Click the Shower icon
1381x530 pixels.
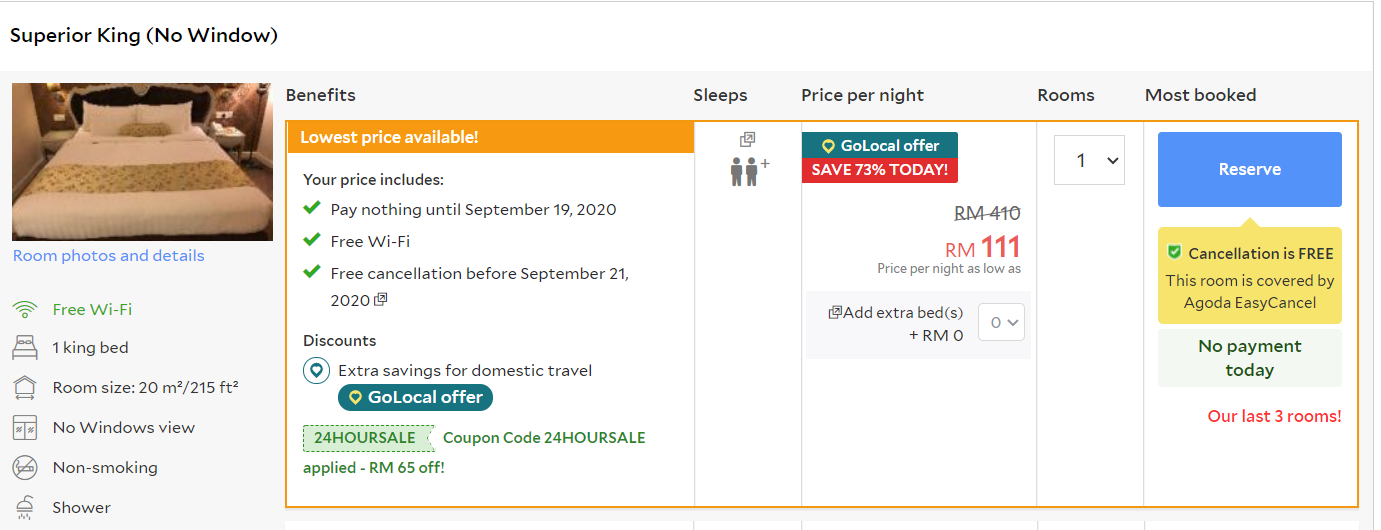tap(25, 507)
